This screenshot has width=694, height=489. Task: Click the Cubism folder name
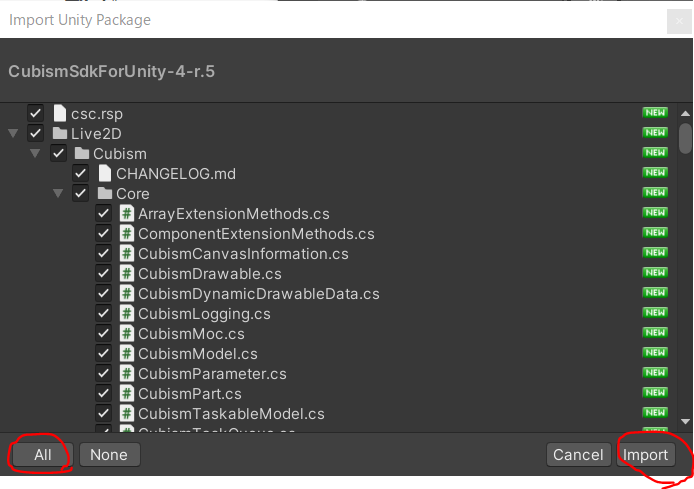click(120, 154)
